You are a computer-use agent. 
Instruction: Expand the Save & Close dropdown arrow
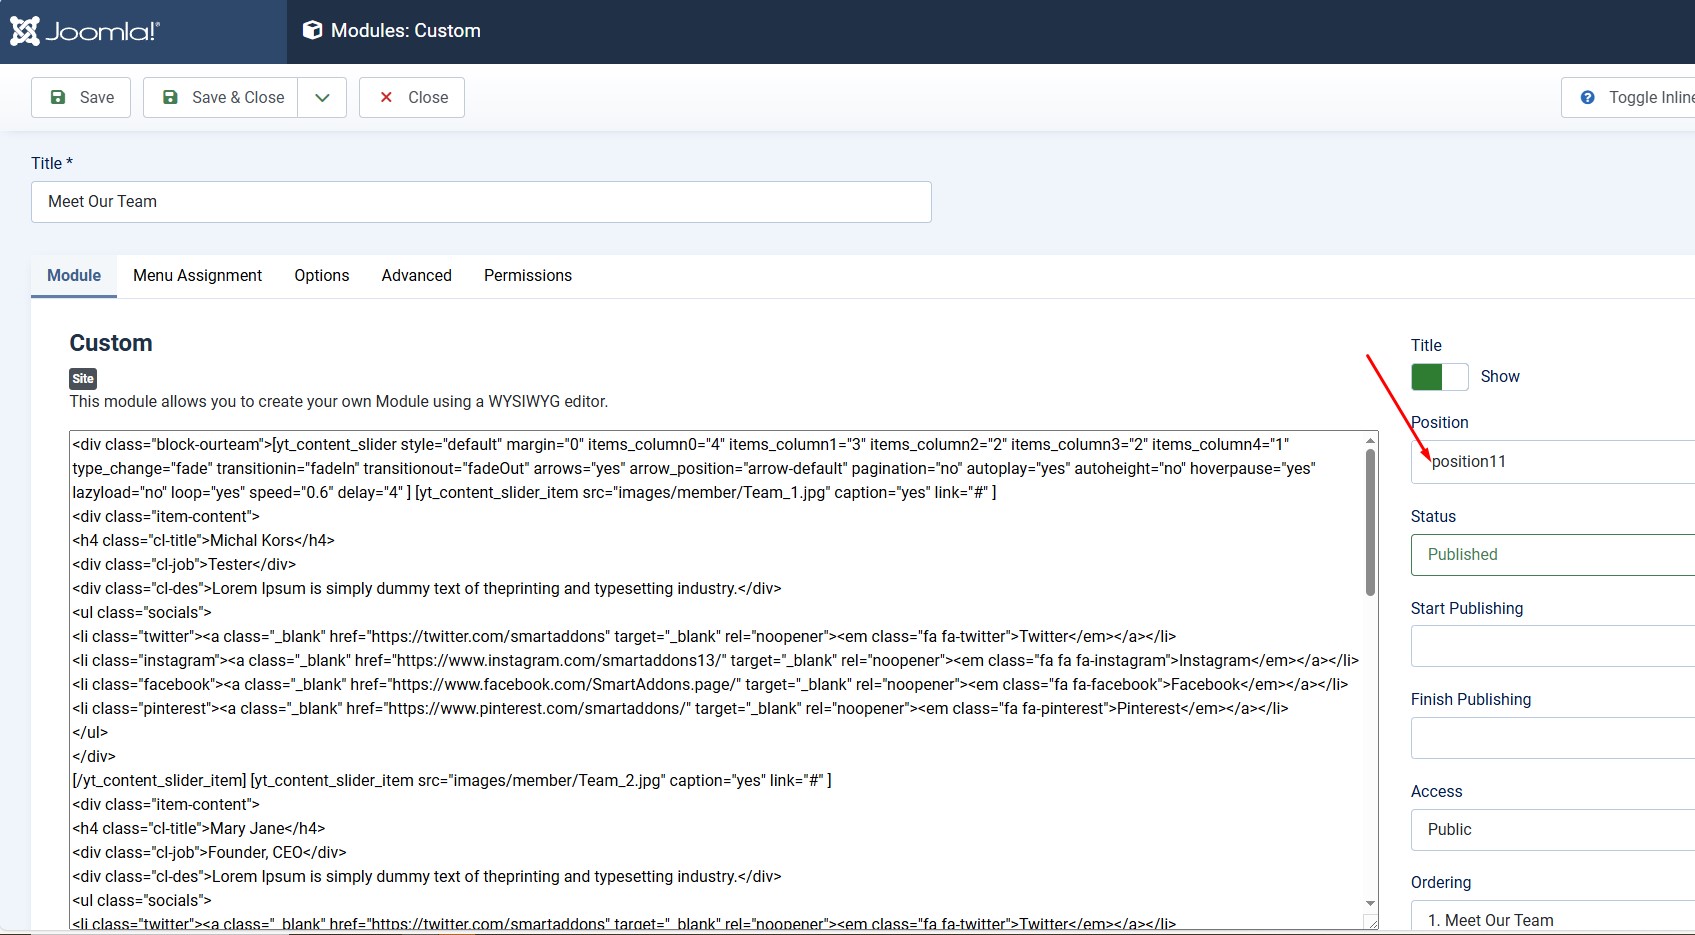[322, 97]
